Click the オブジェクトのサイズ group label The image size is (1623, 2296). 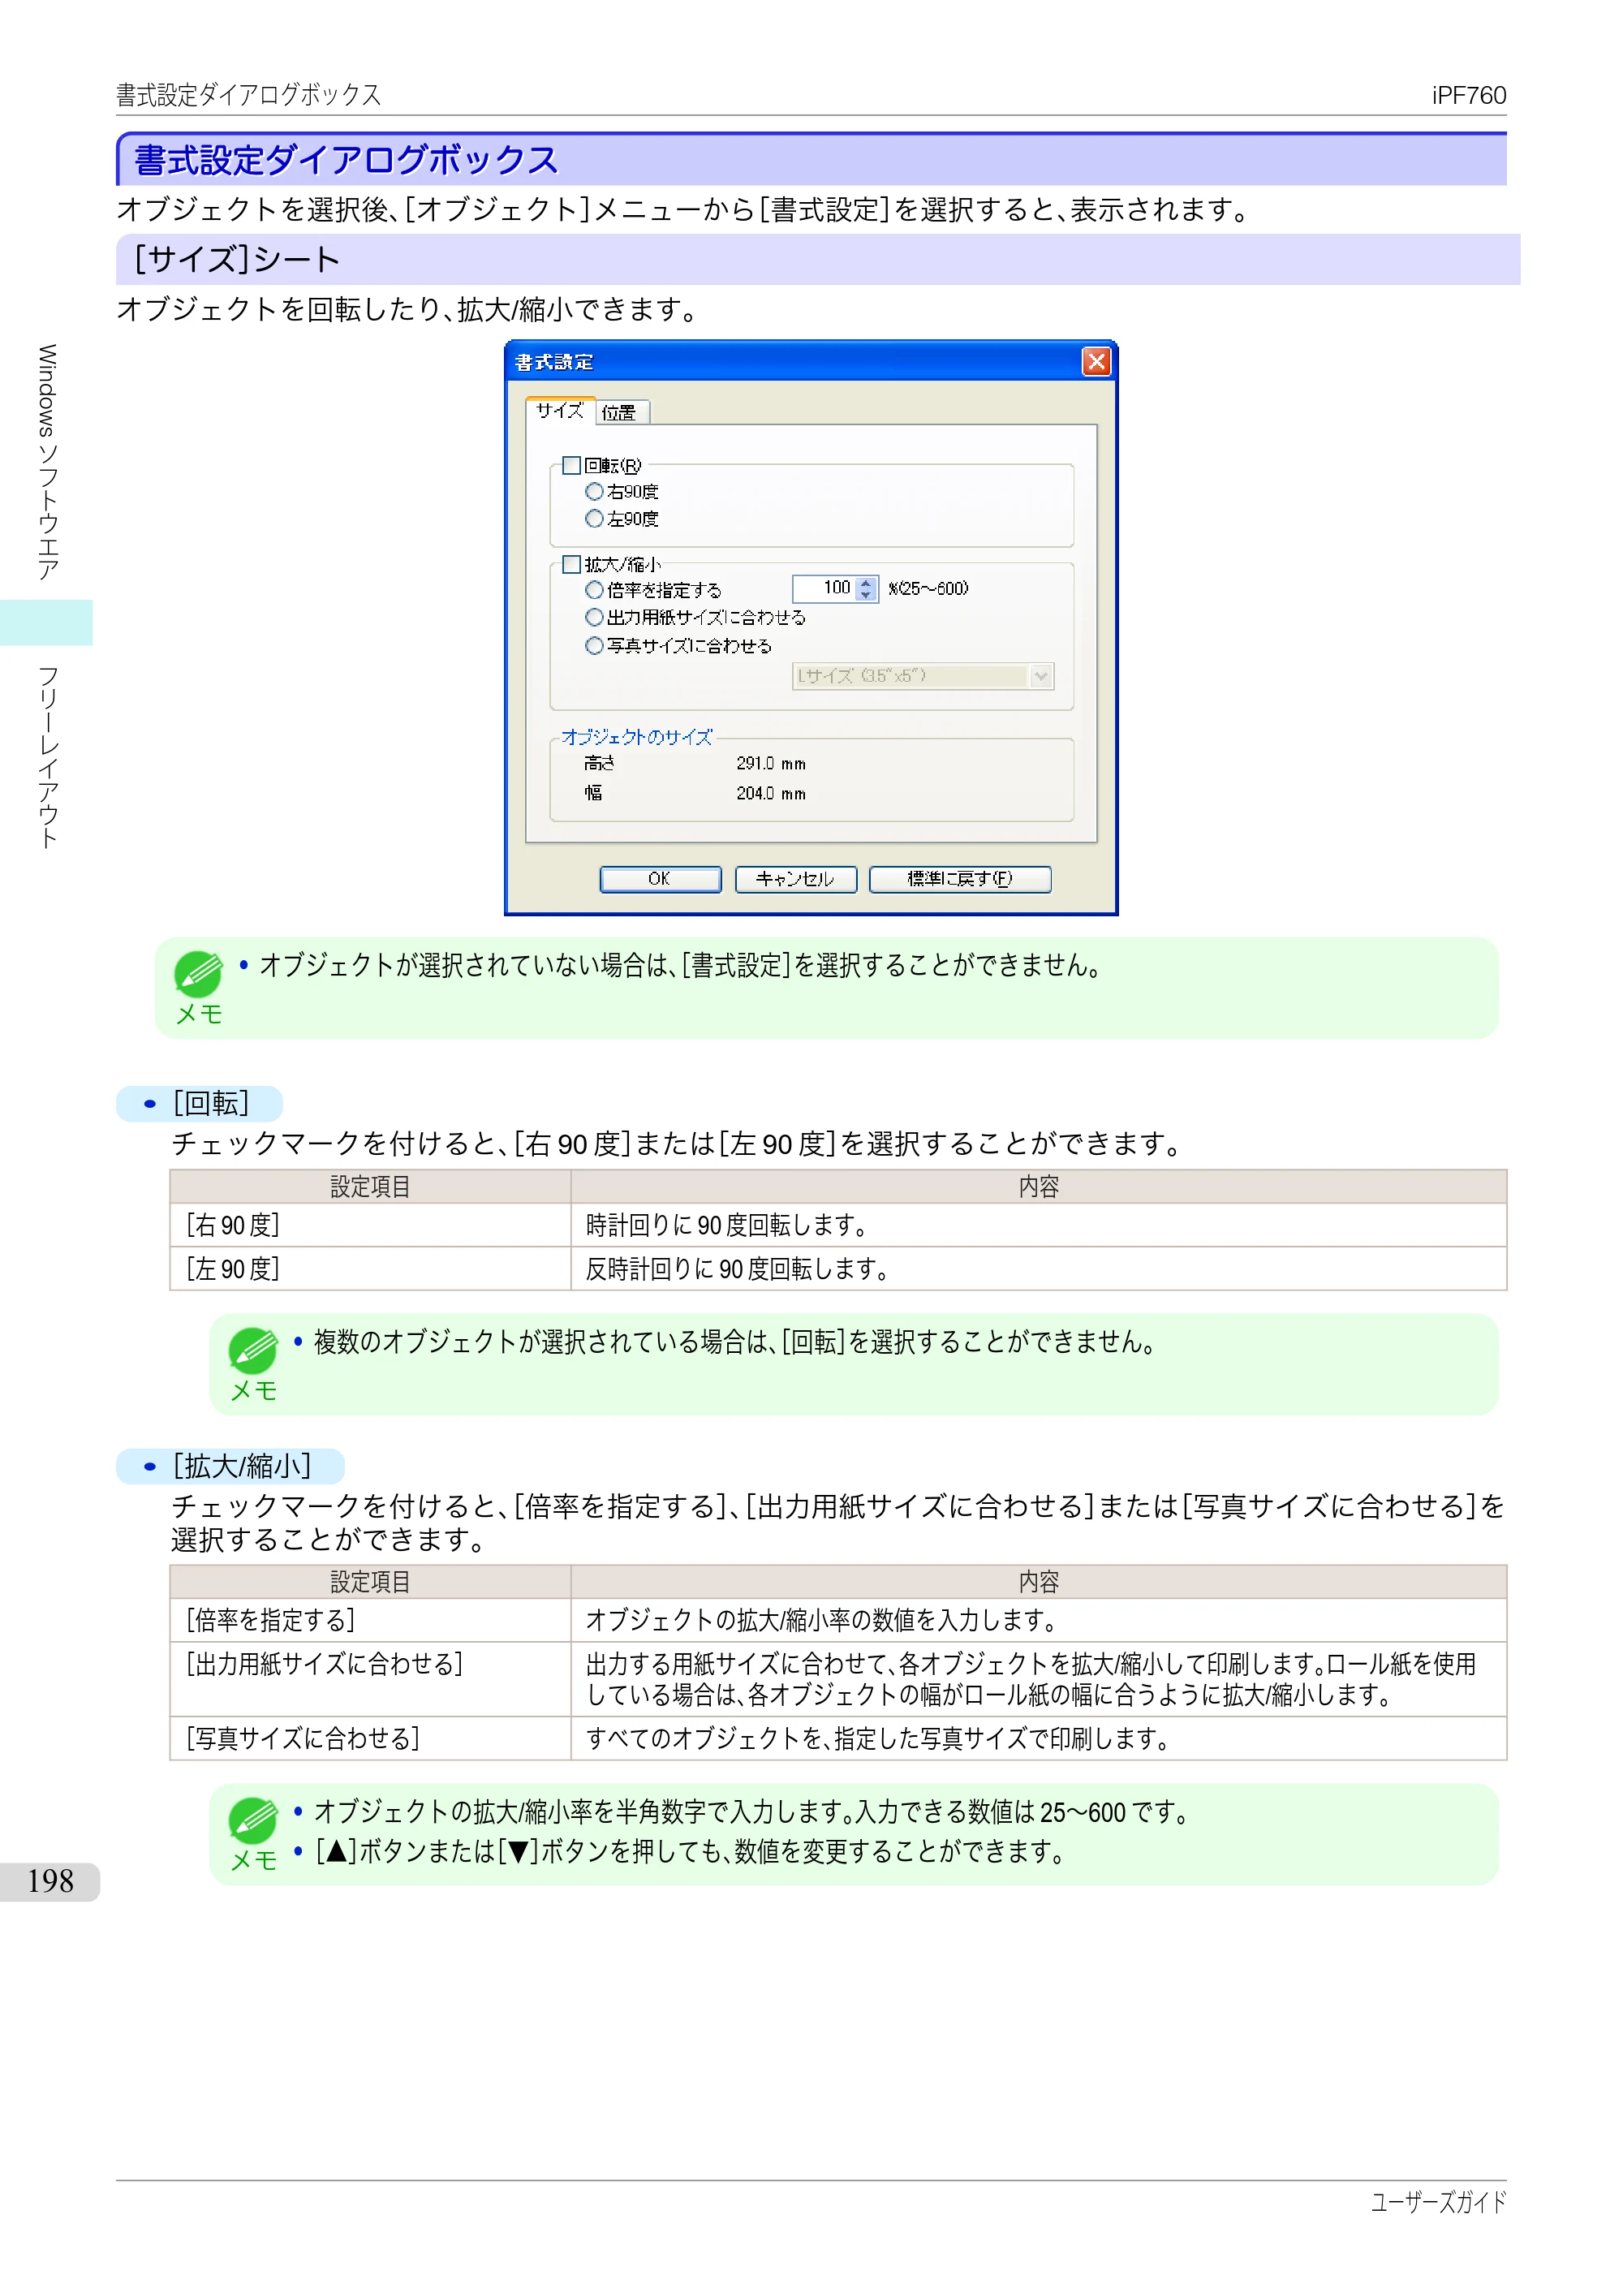pos(637,737)
